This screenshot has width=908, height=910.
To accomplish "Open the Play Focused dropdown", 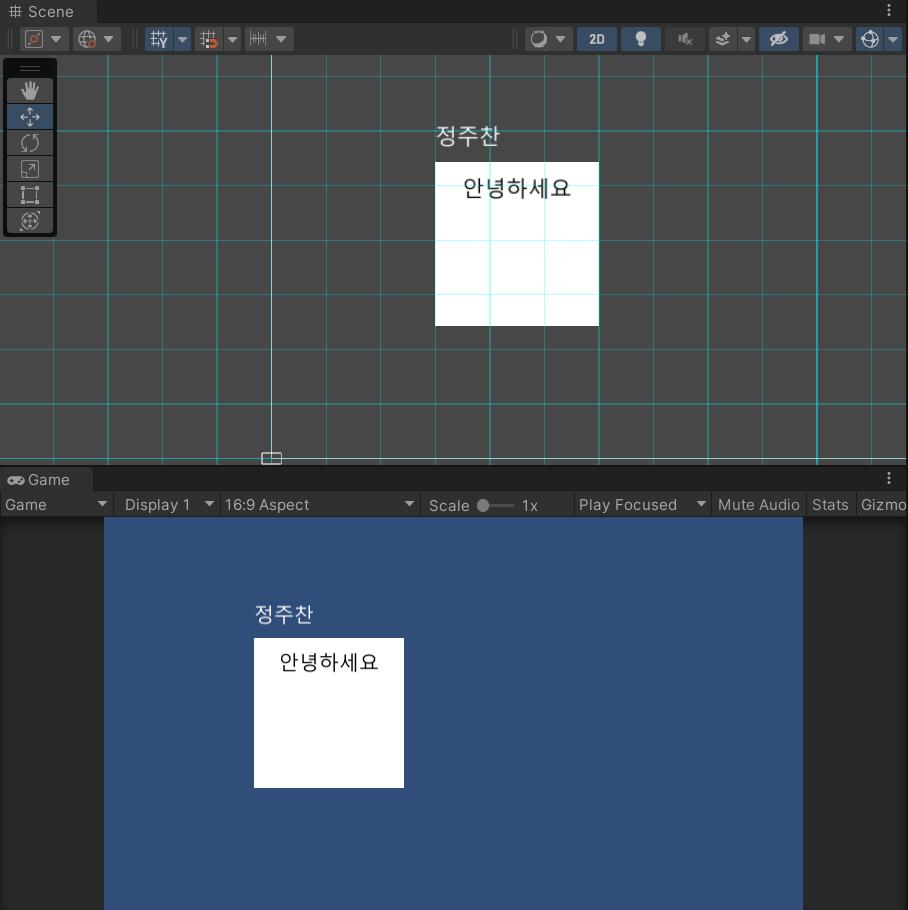I will pyautogui.click(x=642, y=505).
